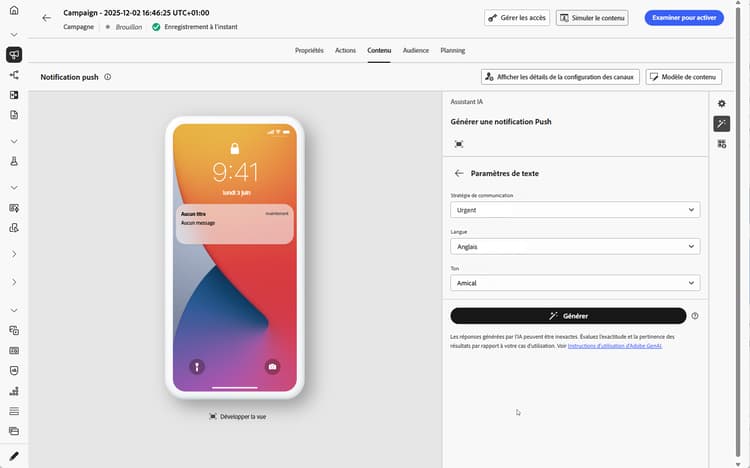
Task: Click the Campaign 2025-12-02 title text
Action: coord(136,13)
